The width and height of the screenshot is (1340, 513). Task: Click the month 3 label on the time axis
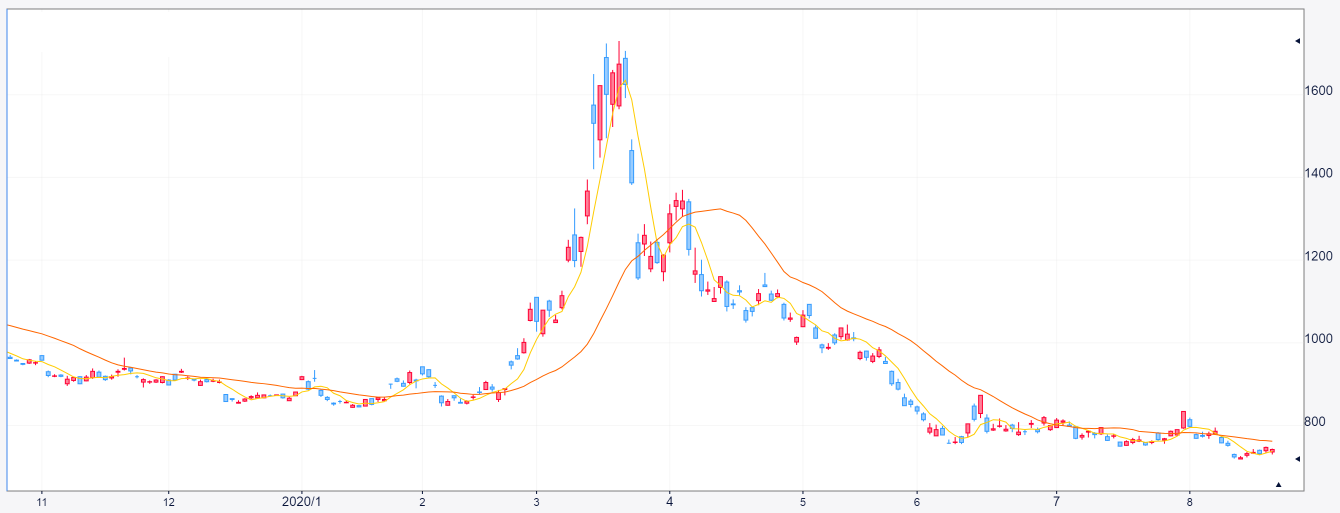click(537, 501)
